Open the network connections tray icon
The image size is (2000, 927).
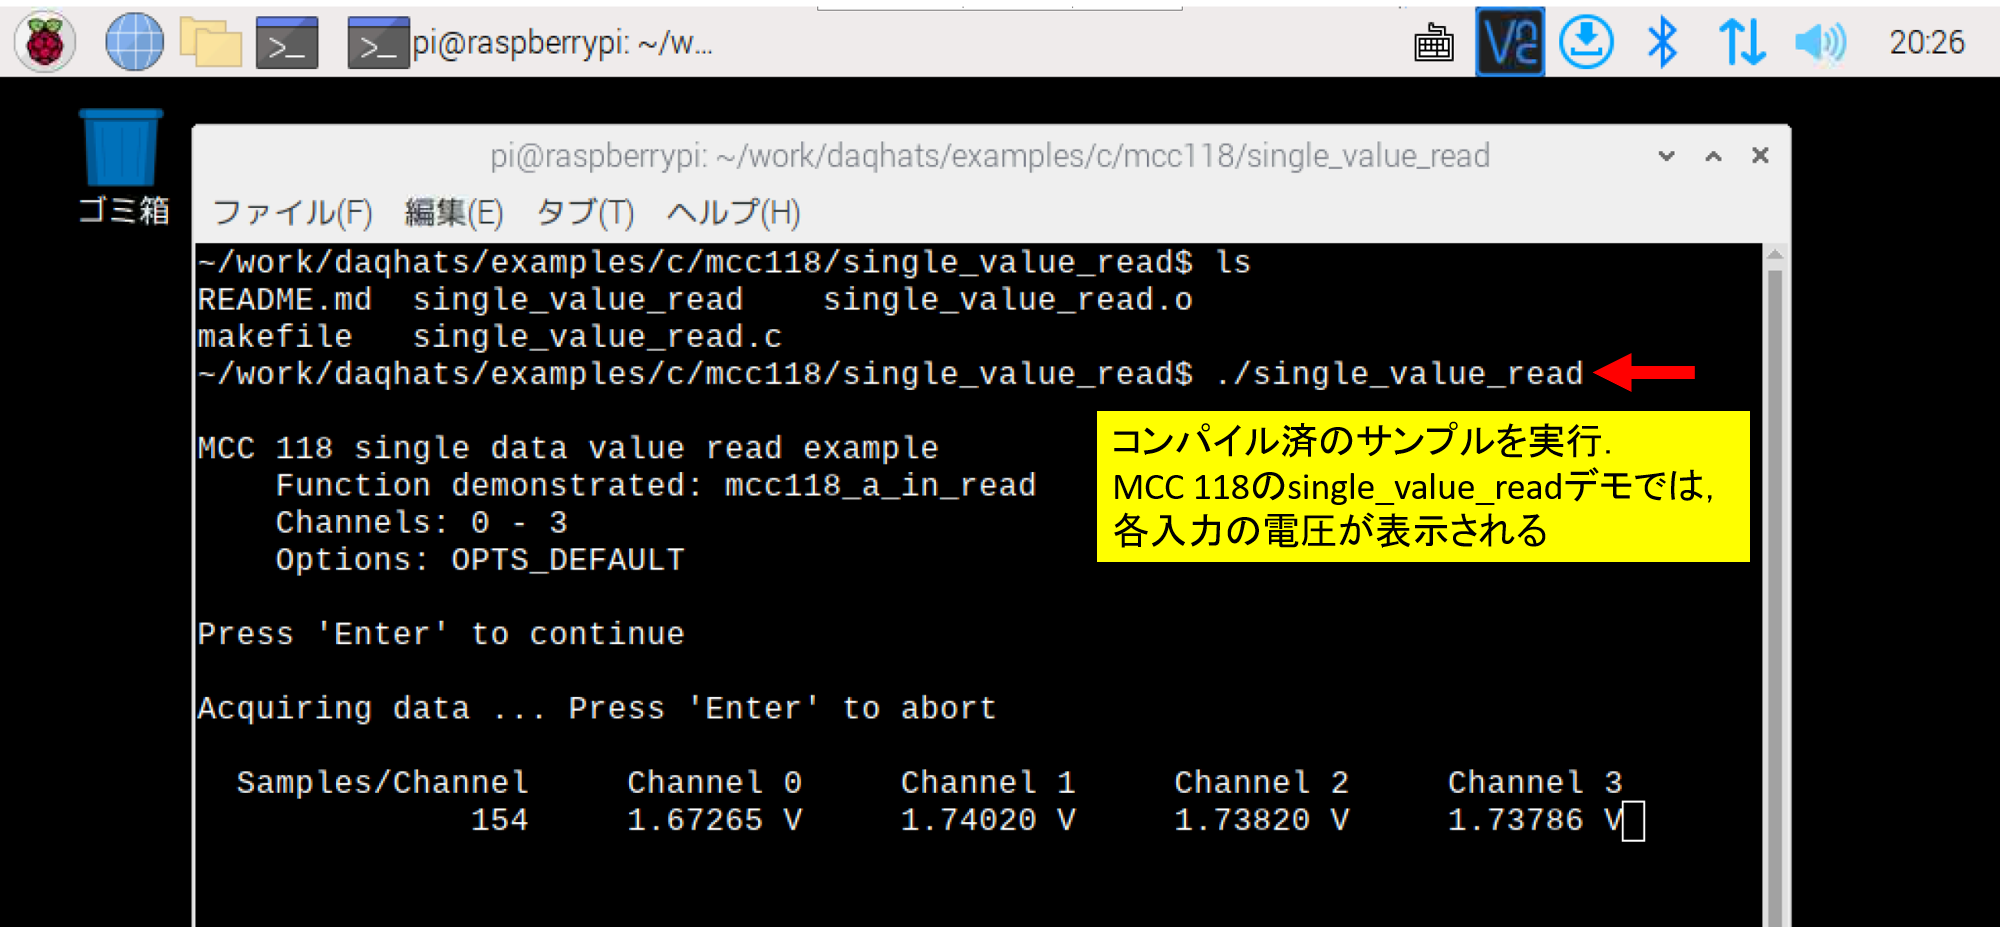1741,42
